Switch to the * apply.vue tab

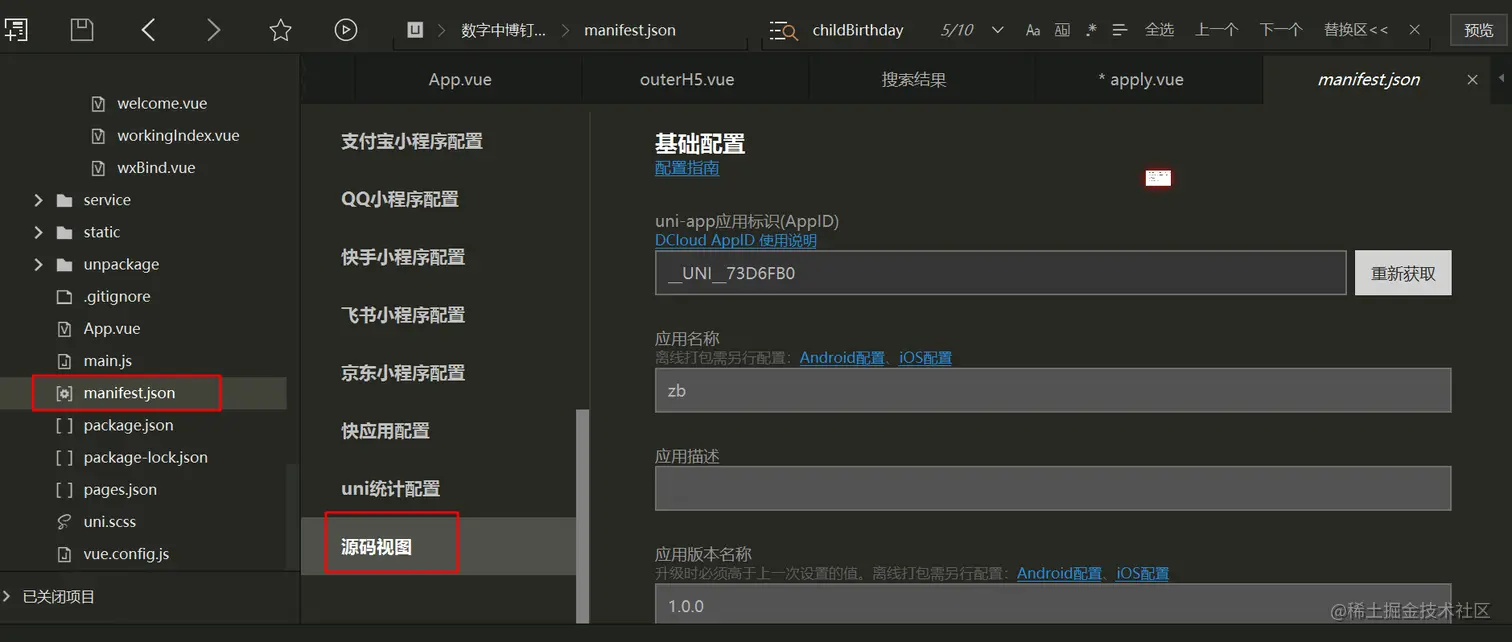(1140, 80)
